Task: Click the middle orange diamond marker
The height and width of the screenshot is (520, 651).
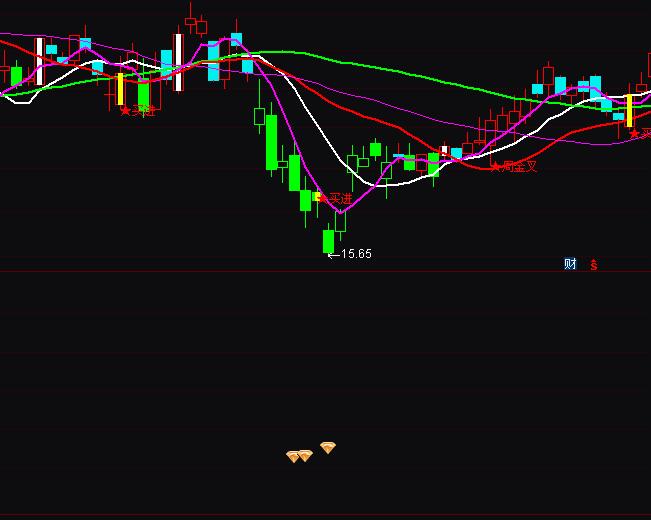Action: [x=305, y=456]
